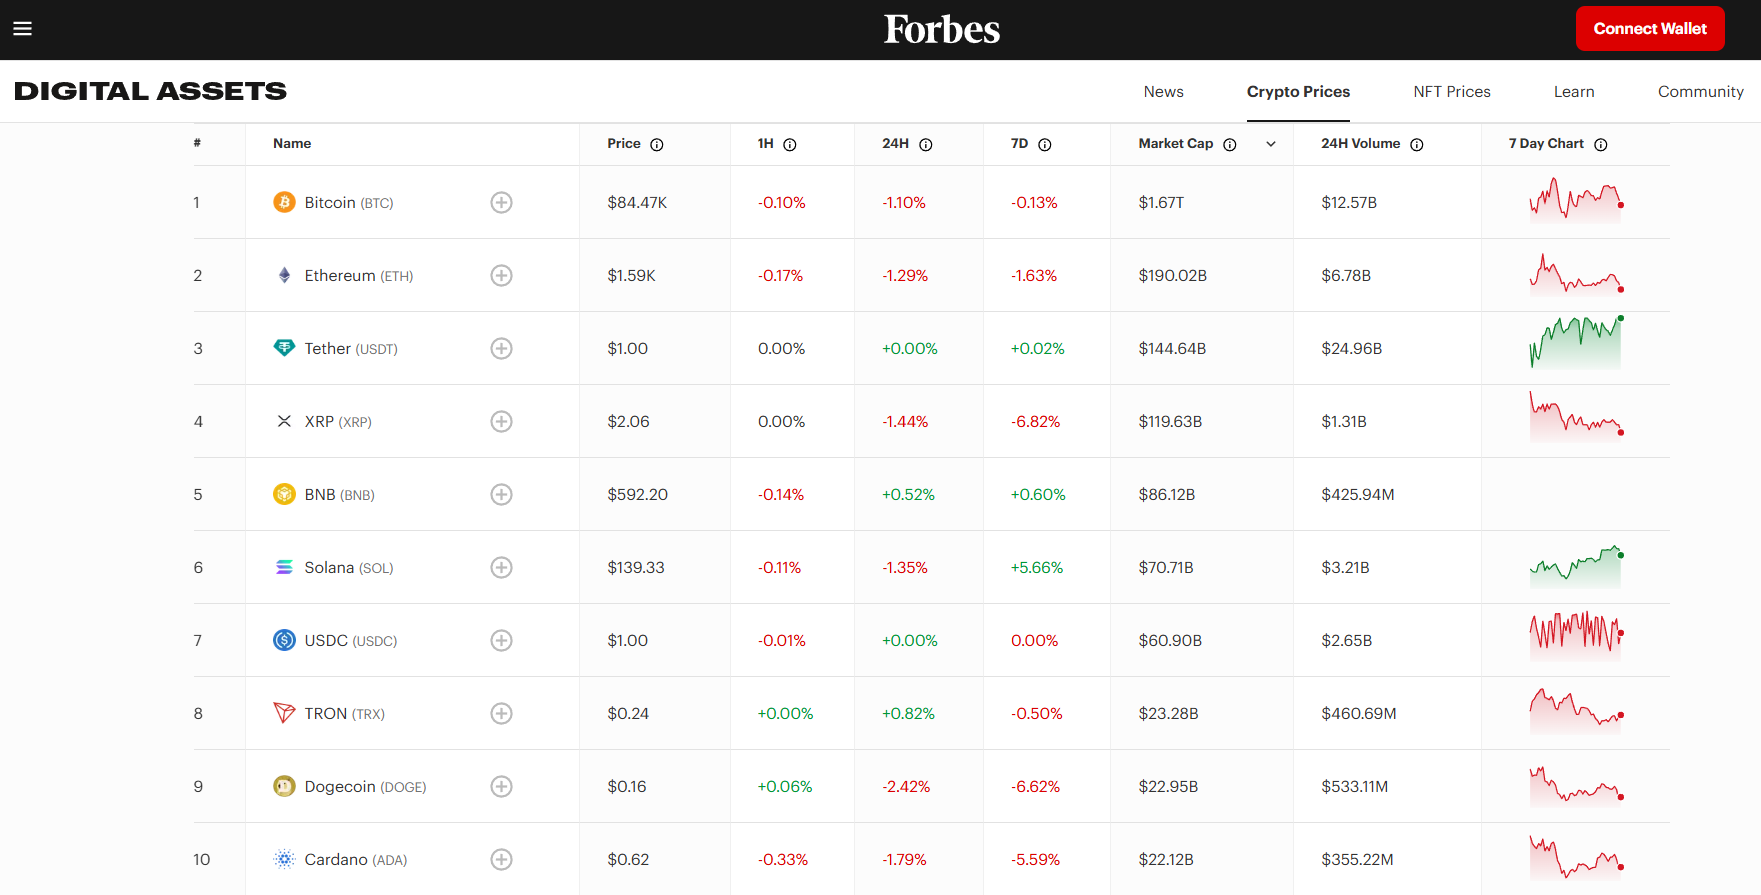The width and height of the screenshot is (1761, 895).
Task: Add Cardano to watchlist
Action: (502, 859)
